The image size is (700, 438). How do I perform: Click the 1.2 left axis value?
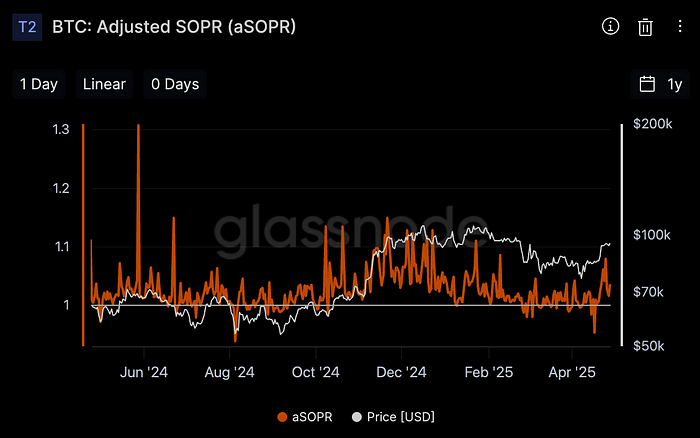coord(61,188)
